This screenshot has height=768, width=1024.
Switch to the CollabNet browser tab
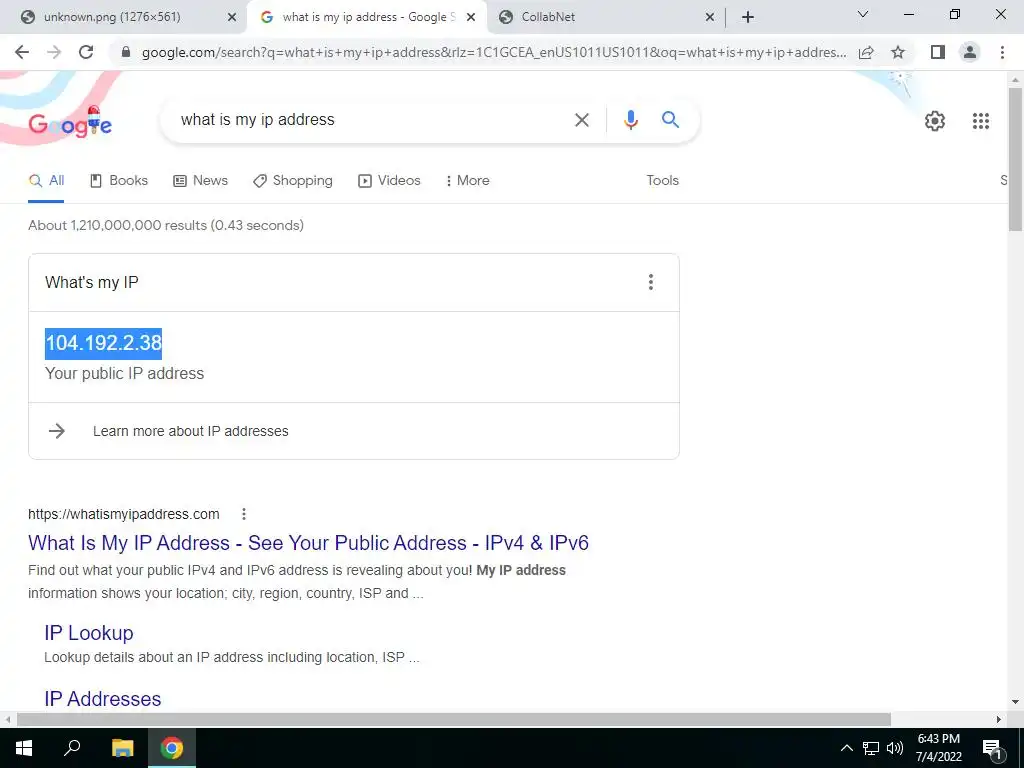click(607, 17)
